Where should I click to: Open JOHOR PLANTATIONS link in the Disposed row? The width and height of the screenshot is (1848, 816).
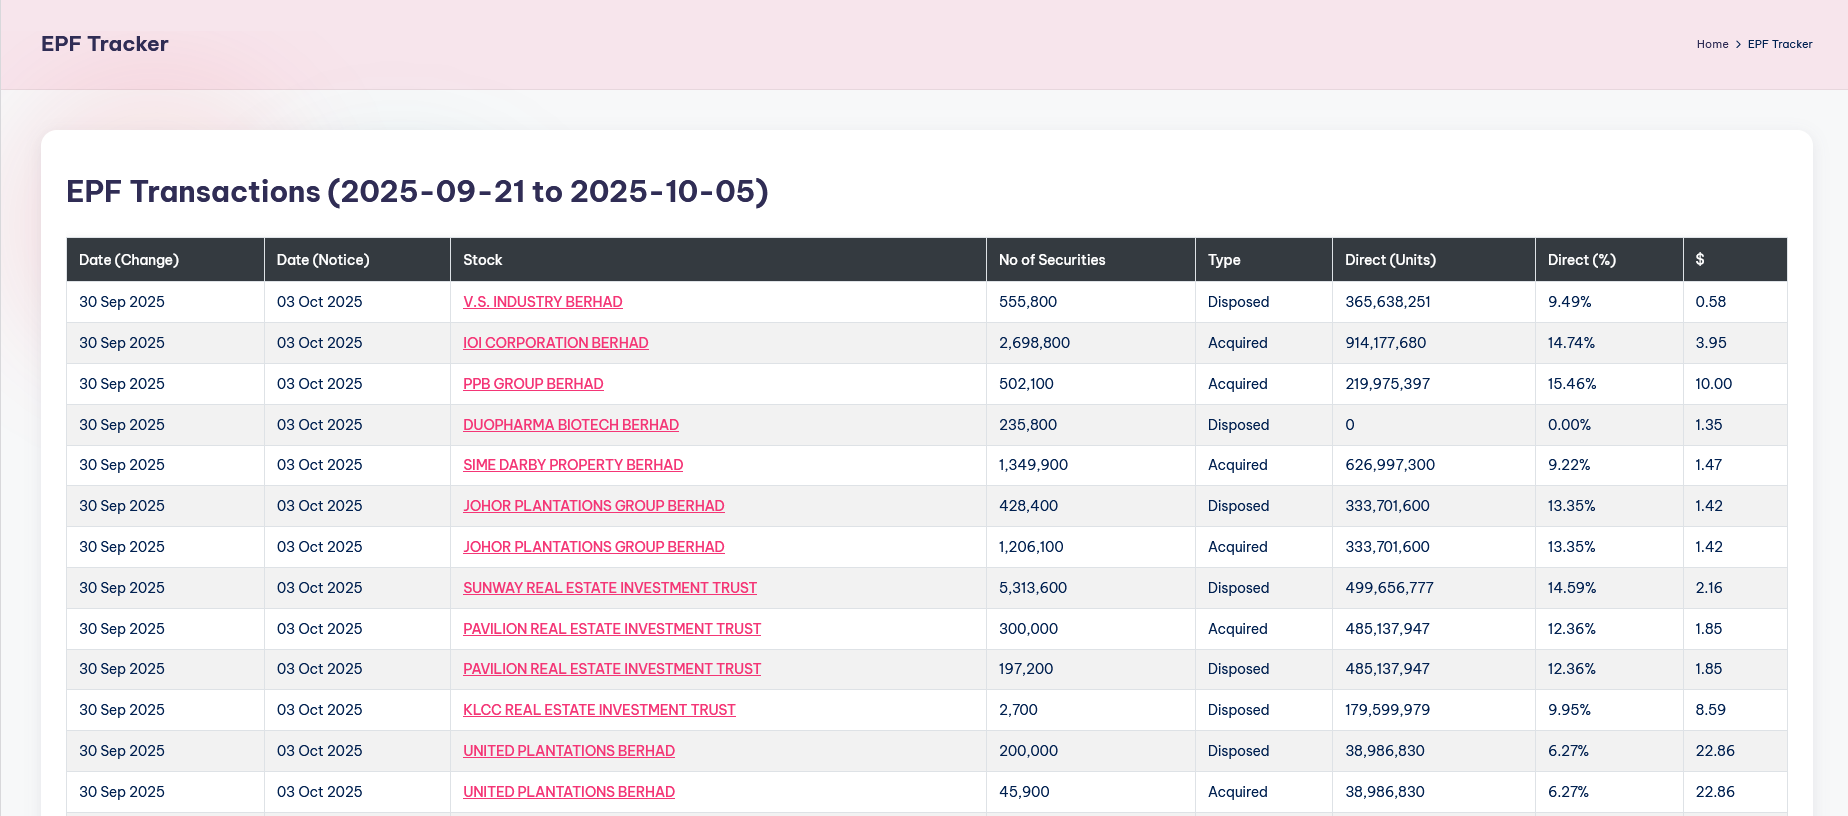(593, 506)
